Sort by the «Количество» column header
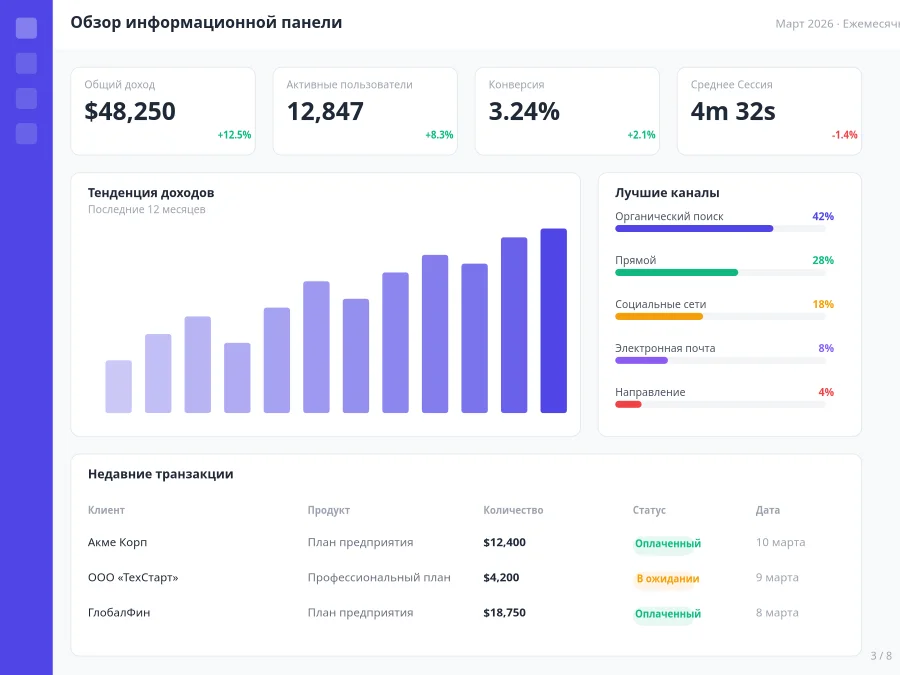Viewport: 900px width, 675px height. (513, 510)
